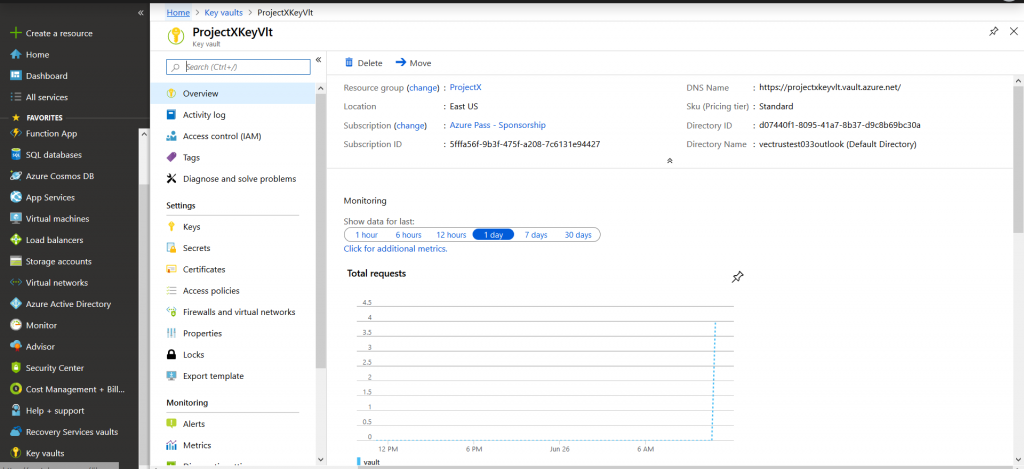Image resolution: width=1024 pixels, height=469 pixels.
Task: Open Security Center from sidebar
Action: (x=55, y=368)
